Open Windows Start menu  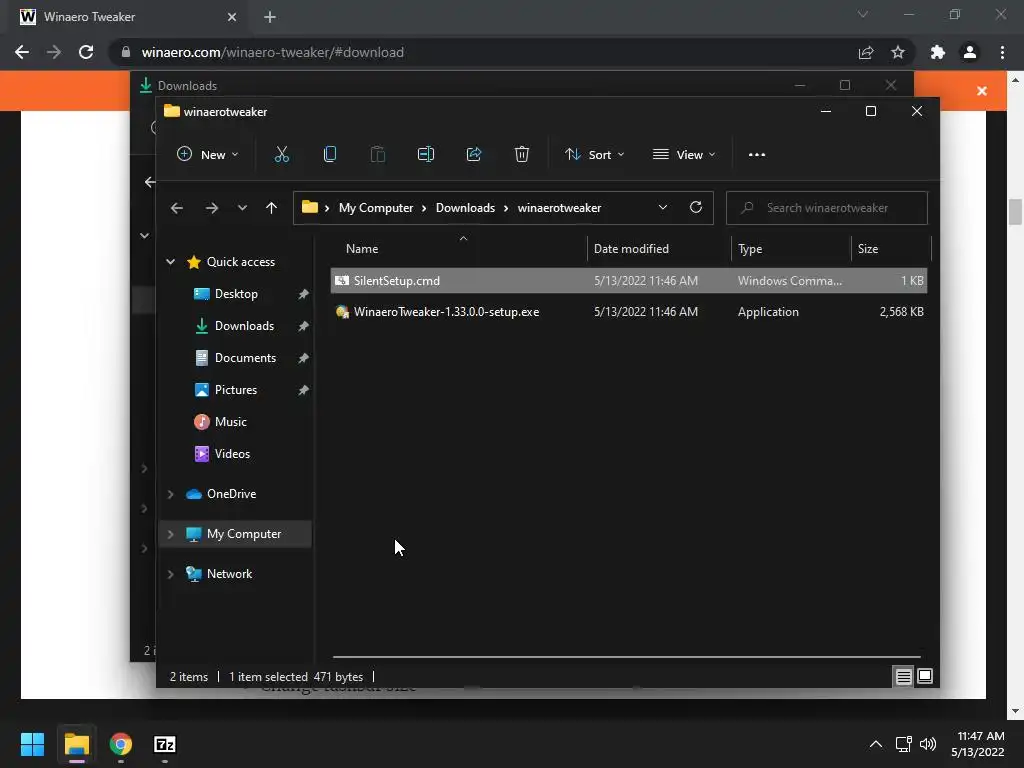pyautogui.click(x=32, y=744)
